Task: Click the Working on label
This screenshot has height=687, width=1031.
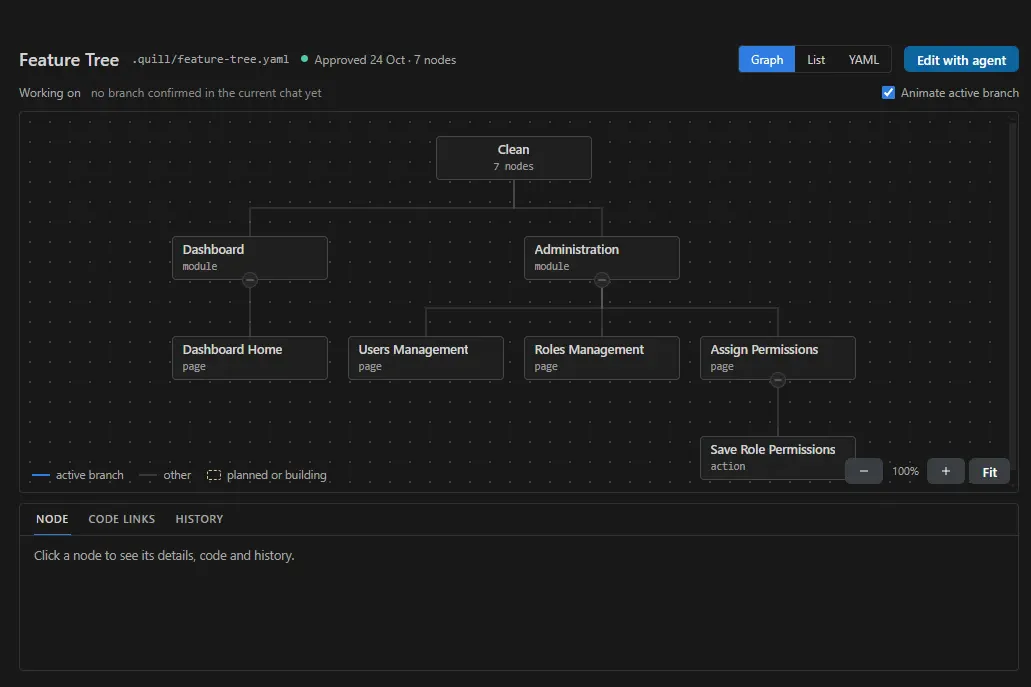Action: click(x=50, y=93)
